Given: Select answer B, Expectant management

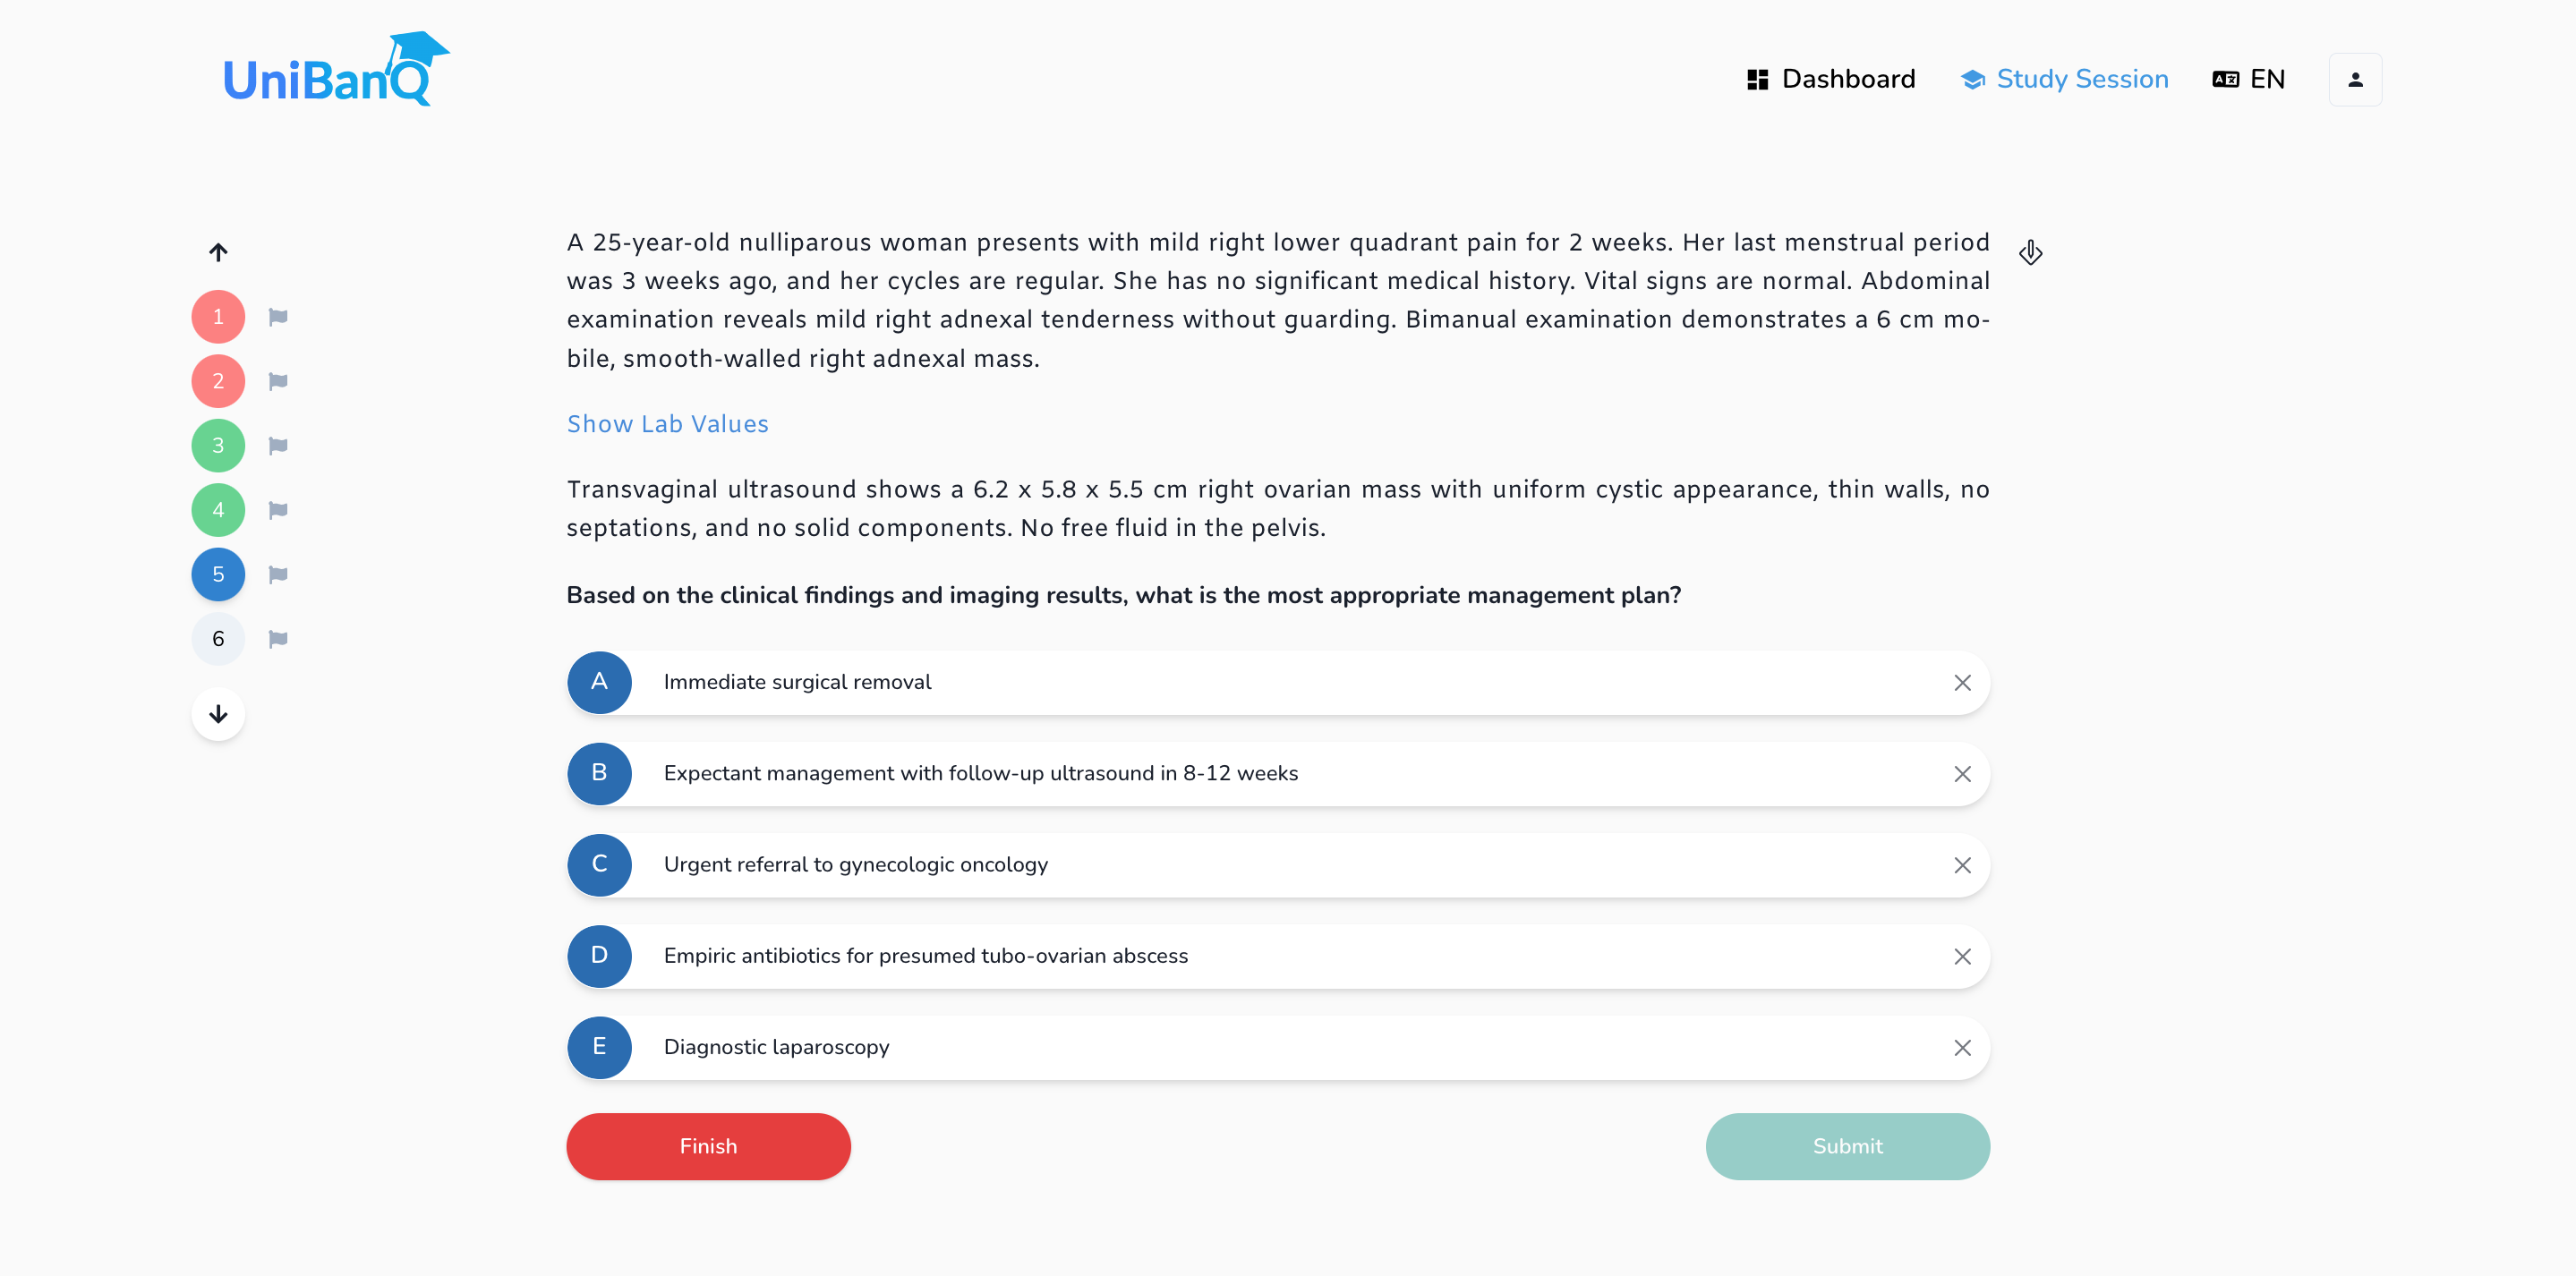Looking at the screenshot, I should pos(1278,774).
